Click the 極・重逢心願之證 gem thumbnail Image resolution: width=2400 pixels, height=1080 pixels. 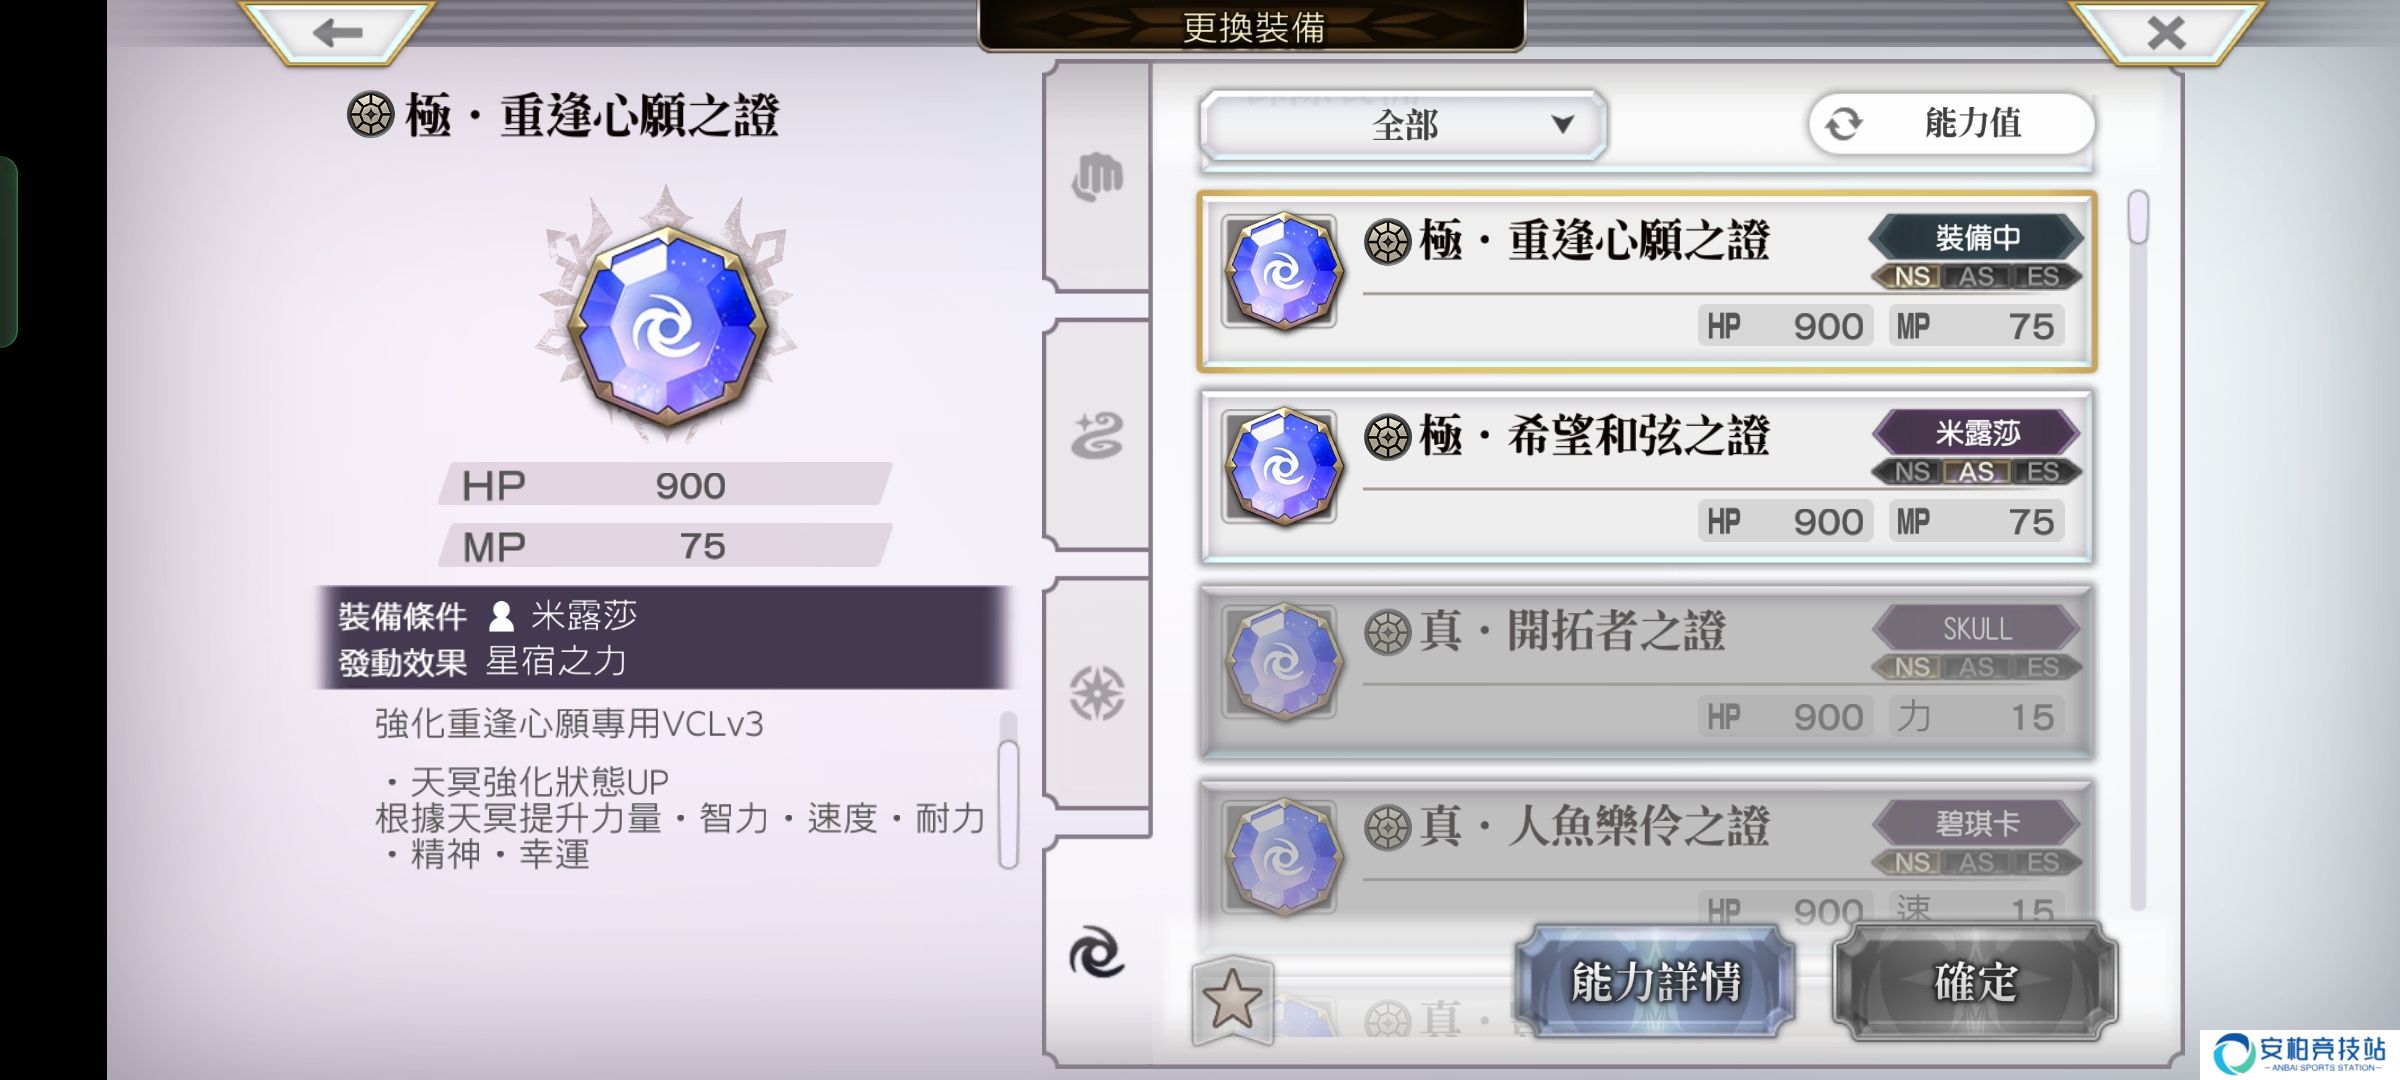click(1281, 271)
